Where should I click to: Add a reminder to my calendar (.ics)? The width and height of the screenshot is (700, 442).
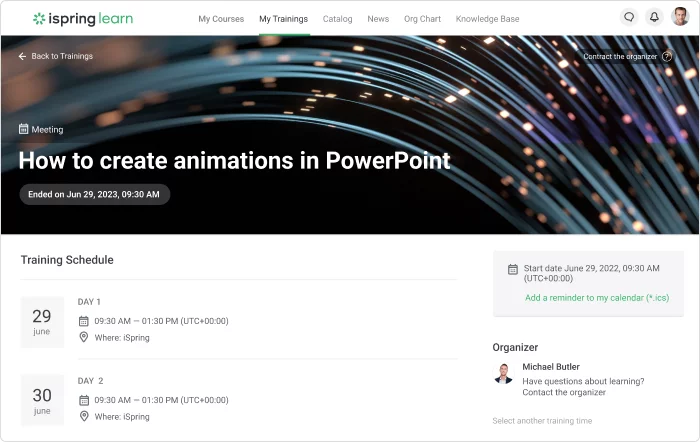[x=597, y=298]
